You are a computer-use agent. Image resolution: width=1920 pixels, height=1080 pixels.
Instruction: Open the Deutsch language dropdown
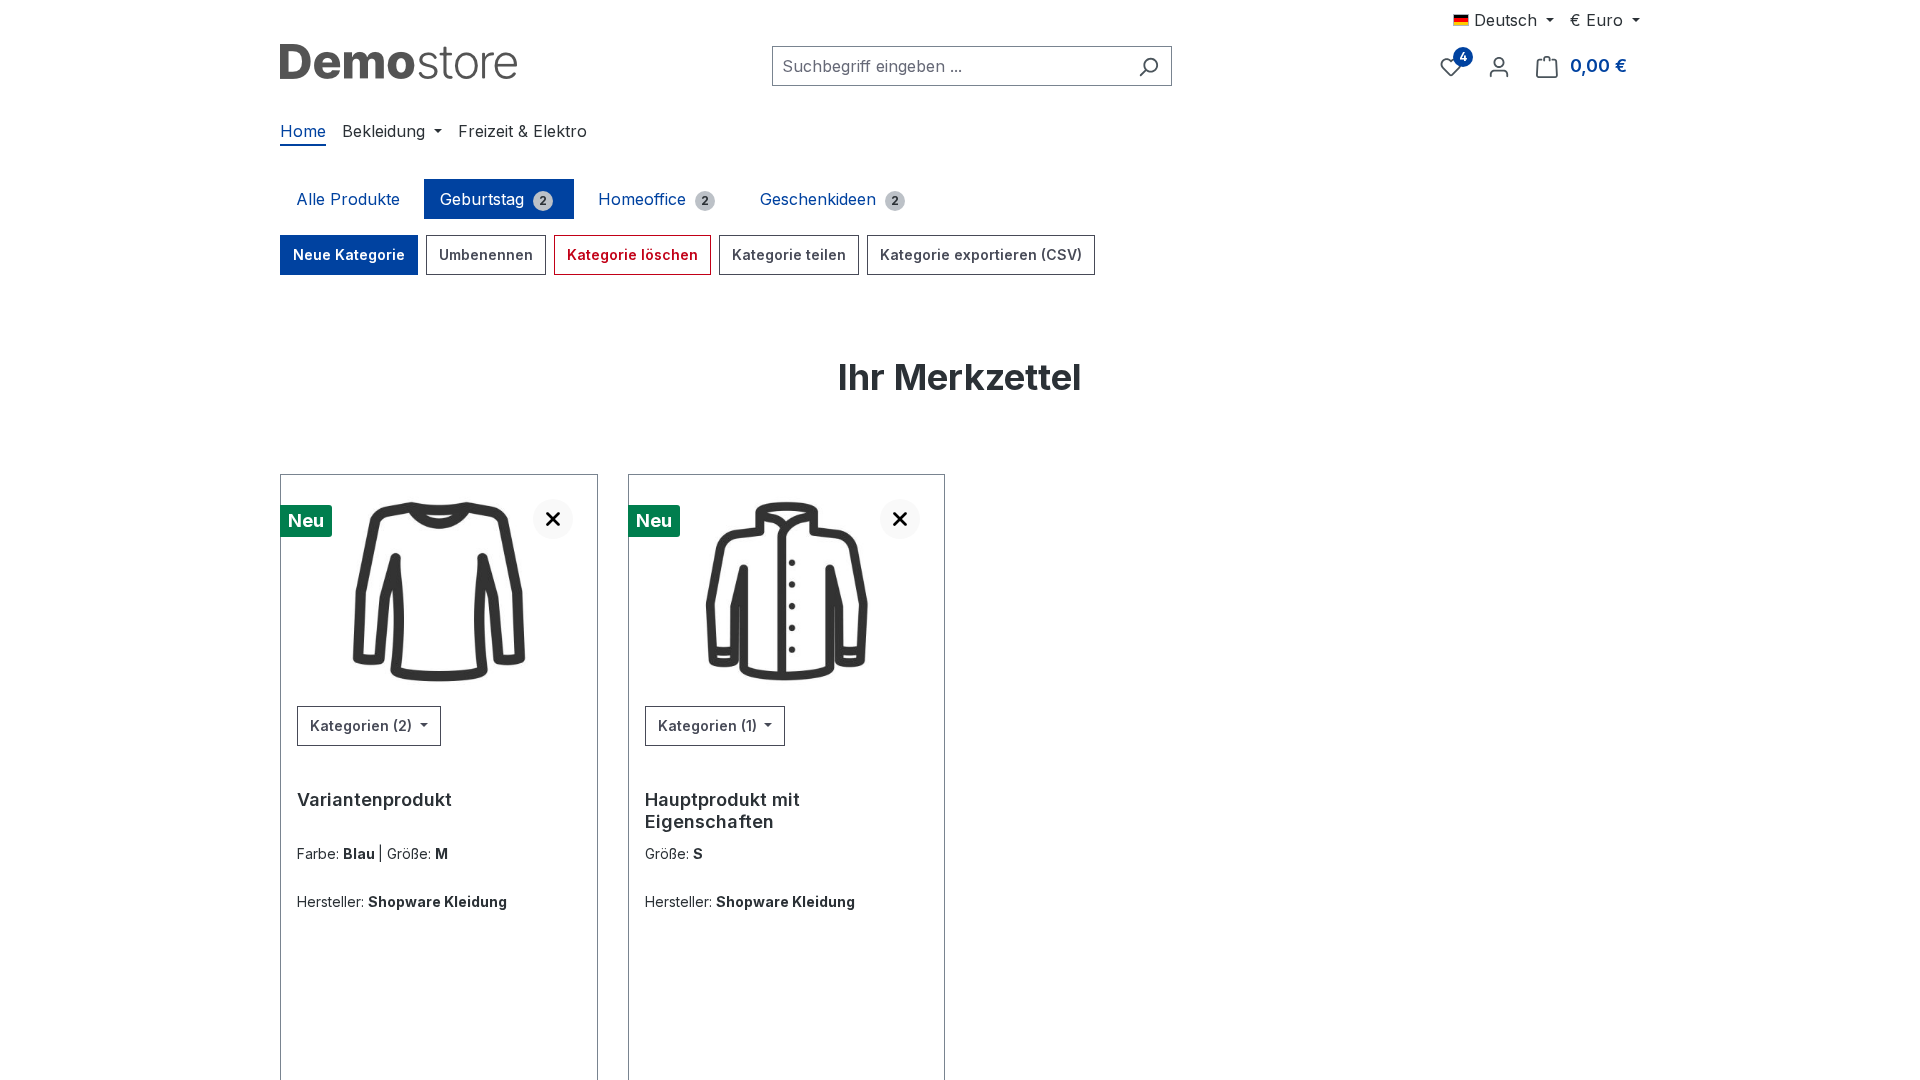[1503, 20]
